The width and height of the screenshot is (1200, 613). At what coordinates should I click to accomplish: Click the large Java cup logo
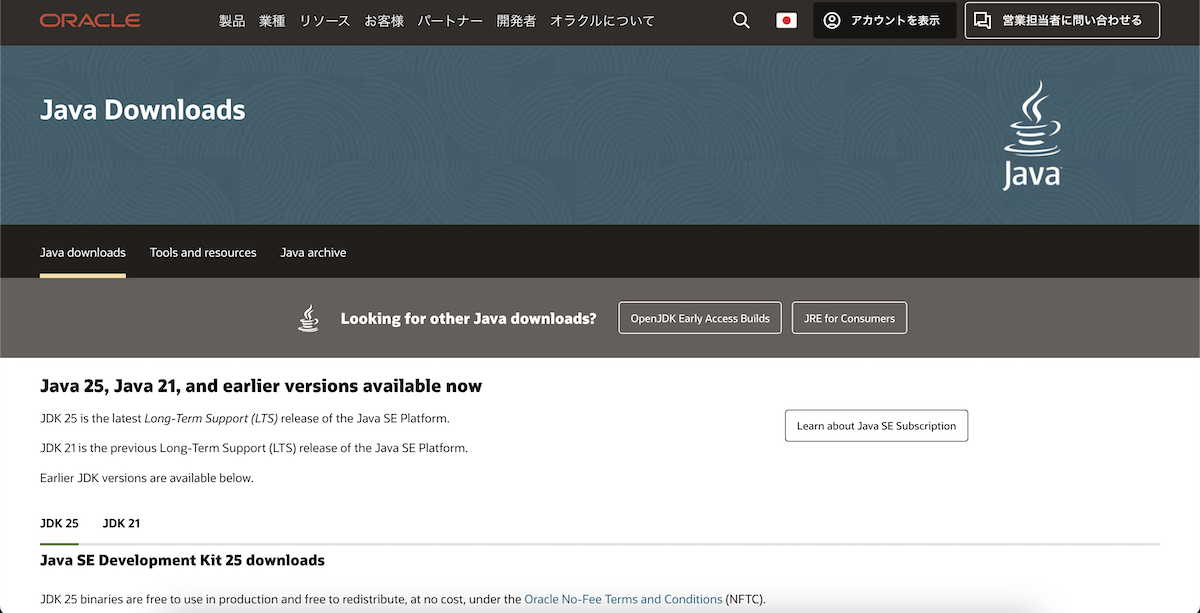click(x=1032, y=133)
